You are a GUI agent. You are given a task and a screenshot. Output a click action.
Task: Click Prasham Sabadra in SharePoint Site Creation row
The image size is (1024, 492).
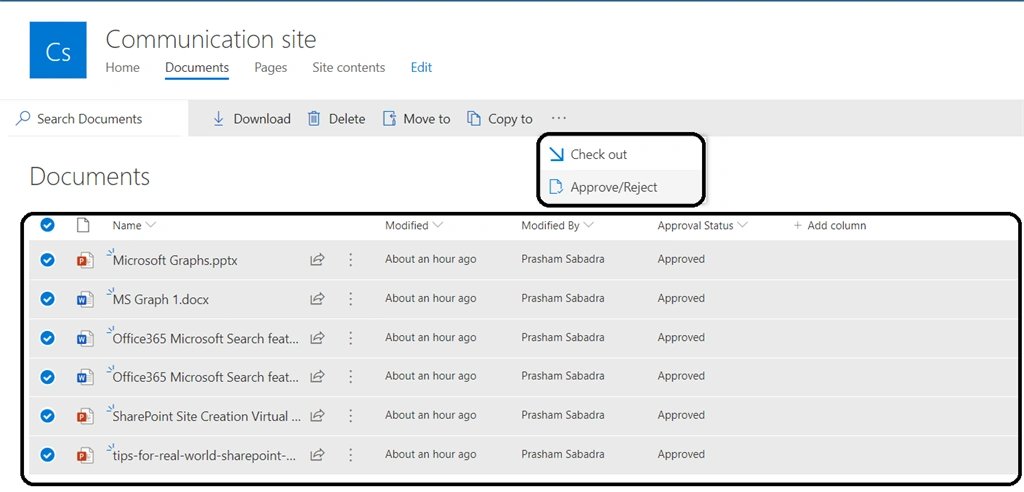point(563,415)
